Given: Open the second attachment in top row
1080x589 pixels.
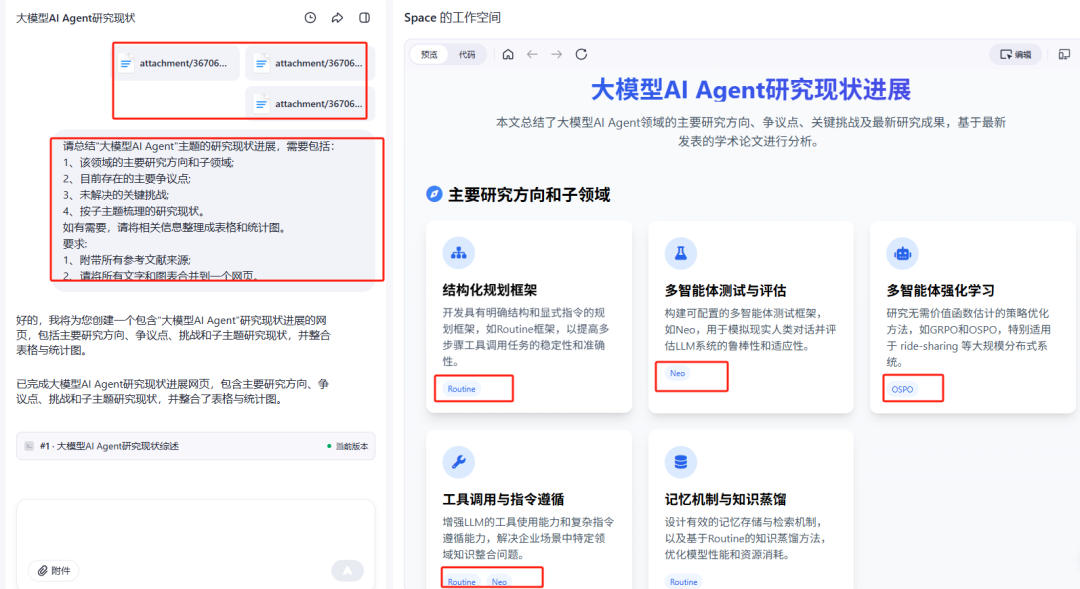Looking at the screenshot, I should pyautogui.click(x=307, y=63).
